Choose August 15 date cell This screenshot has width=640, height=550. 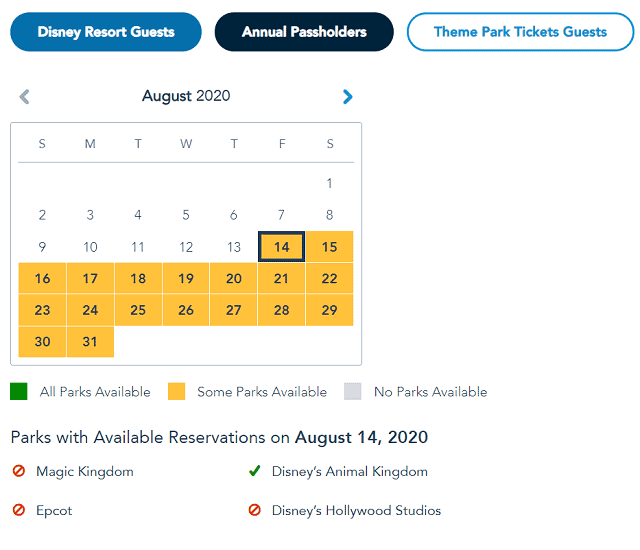pos(329,247)
